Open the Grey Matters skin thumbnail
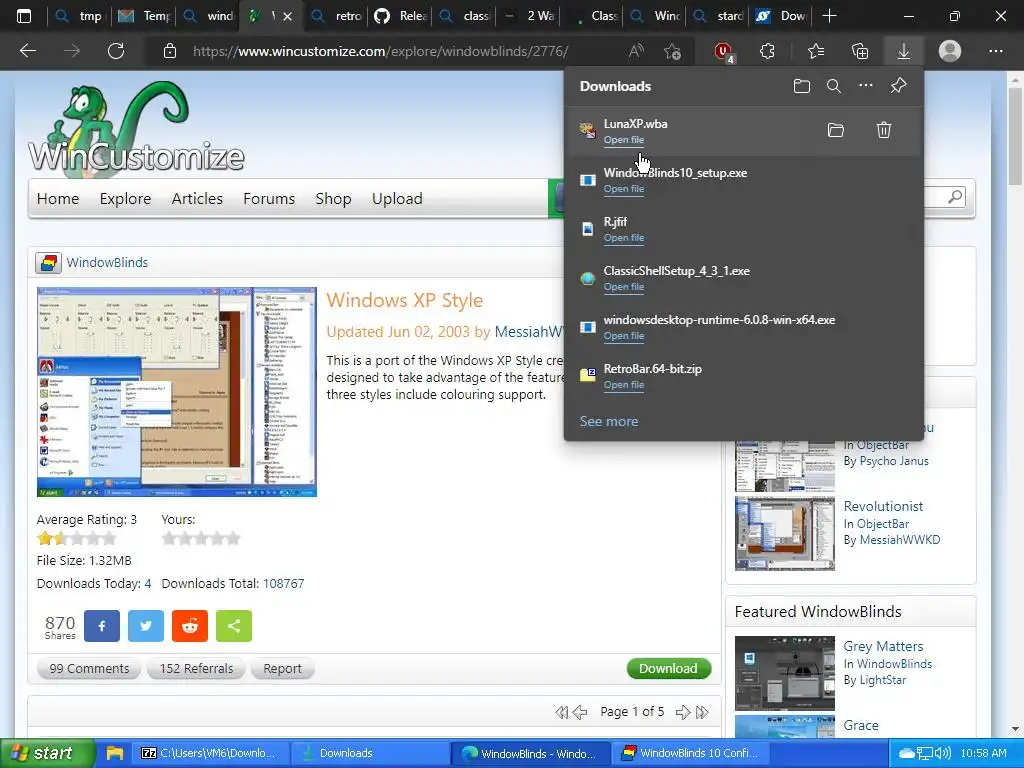This screenshot has height=768, width=1024. (784, 673)
